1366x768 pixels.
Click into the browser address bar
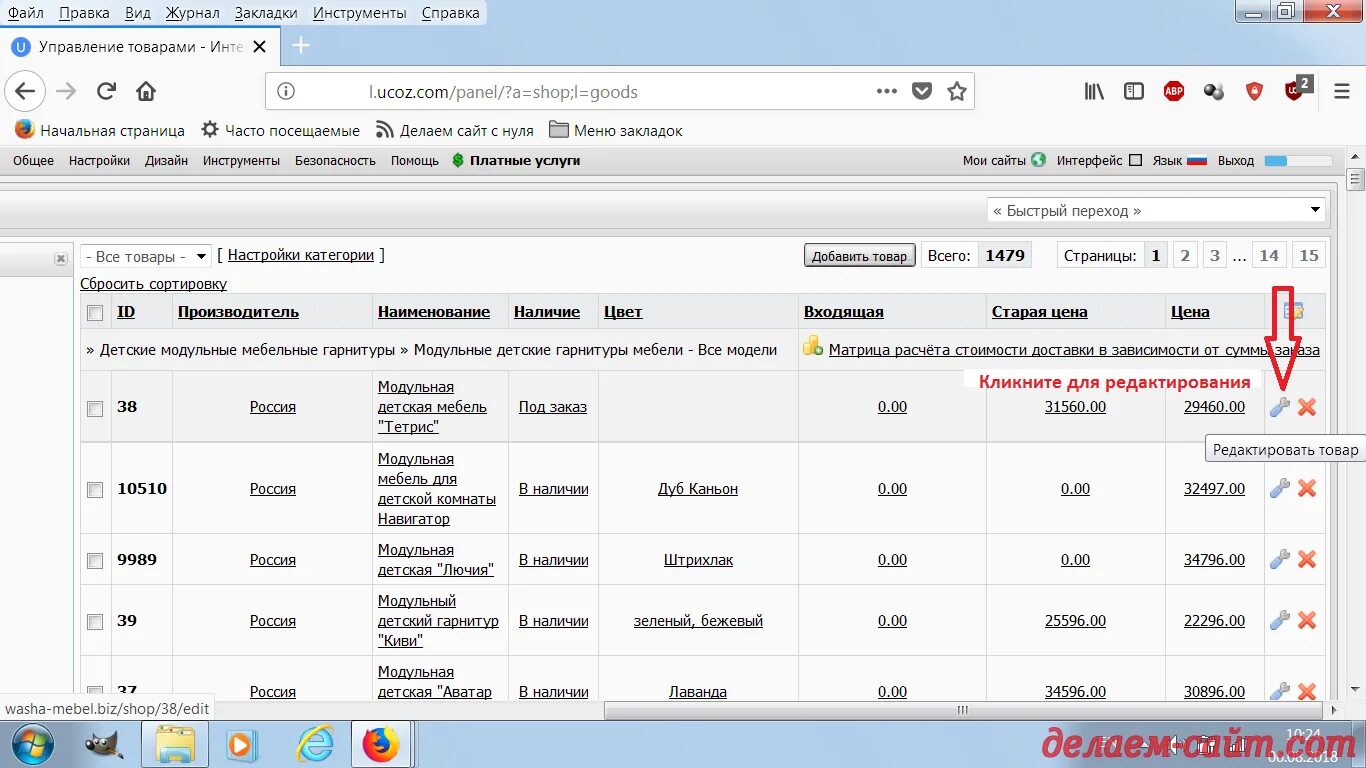(620, 92)
